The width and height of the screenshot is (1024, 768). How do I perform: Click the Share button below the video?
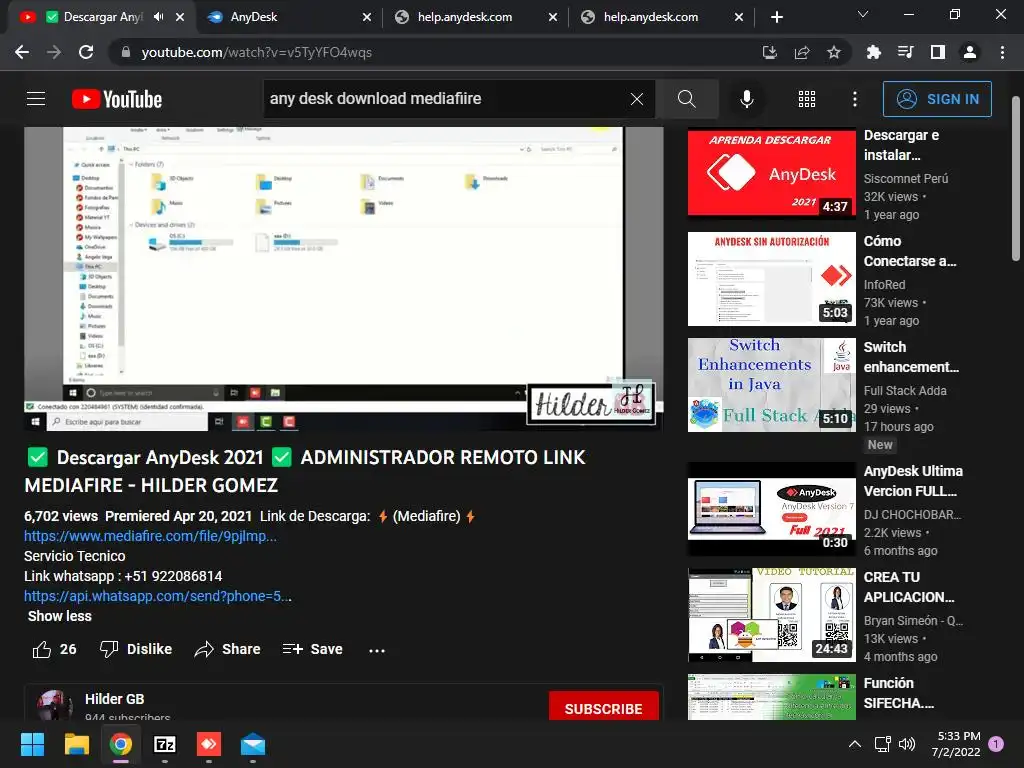[227, 649]
